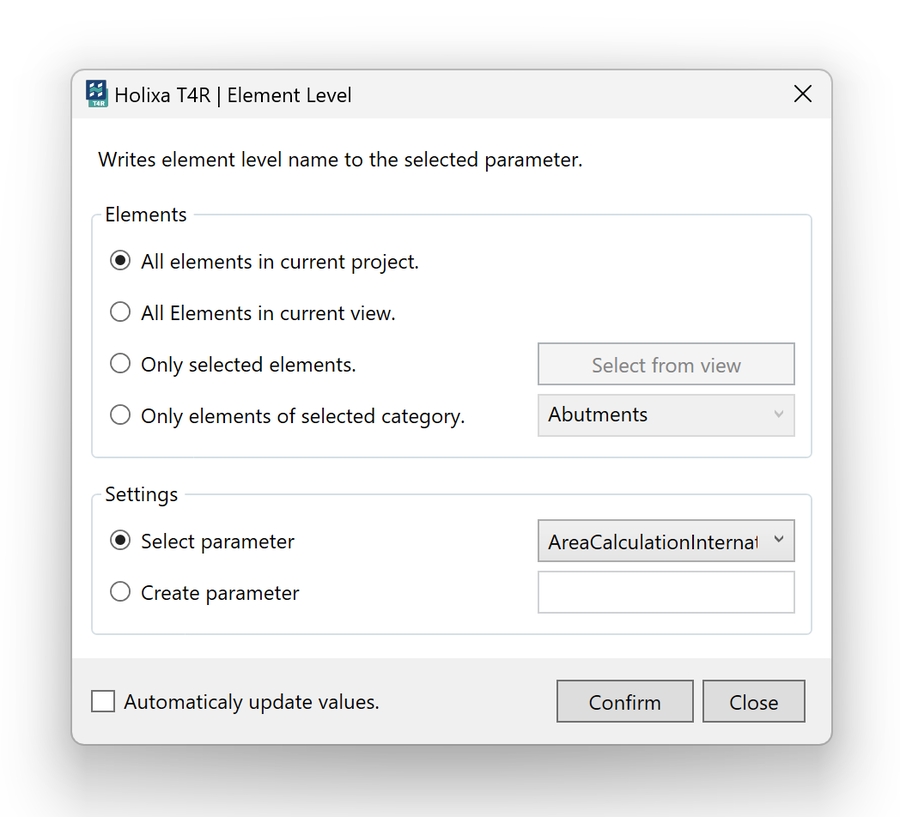Image resolution: width=900 pixels, height=817 pixels.
Task: Click the Confirm button
Action: pyautogui.click(x=624, y=702)
